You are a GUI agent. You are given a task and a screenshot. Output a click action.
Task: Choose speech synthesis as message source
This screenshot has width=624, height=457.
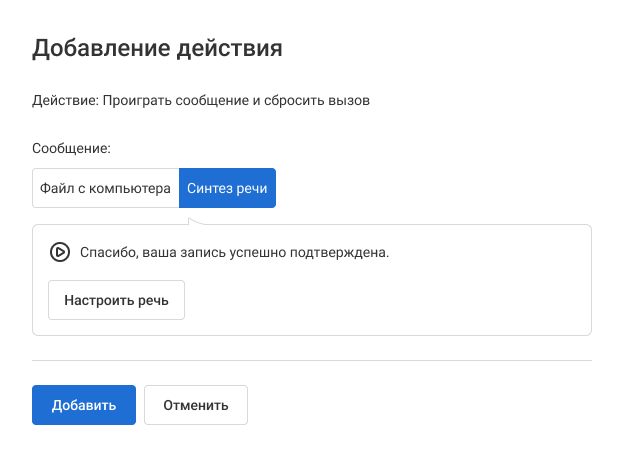coord(227,188)
